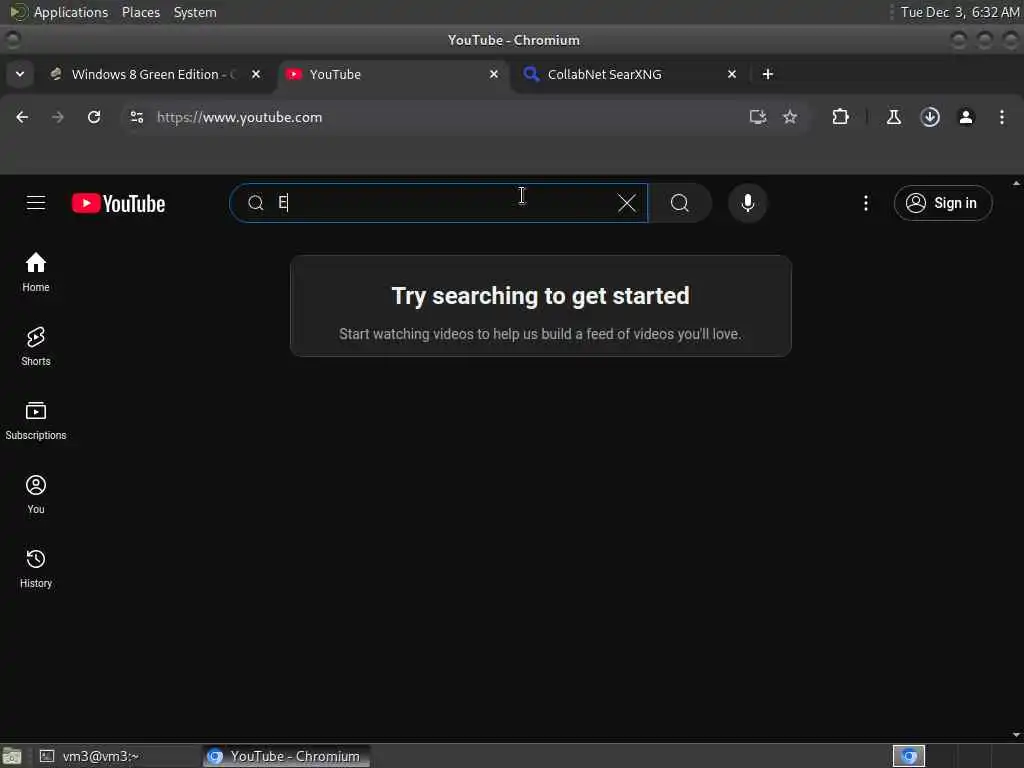Screen dimensions: 1024x768
Task: Click workspace switcher in bottom panel
Action: 908,756
